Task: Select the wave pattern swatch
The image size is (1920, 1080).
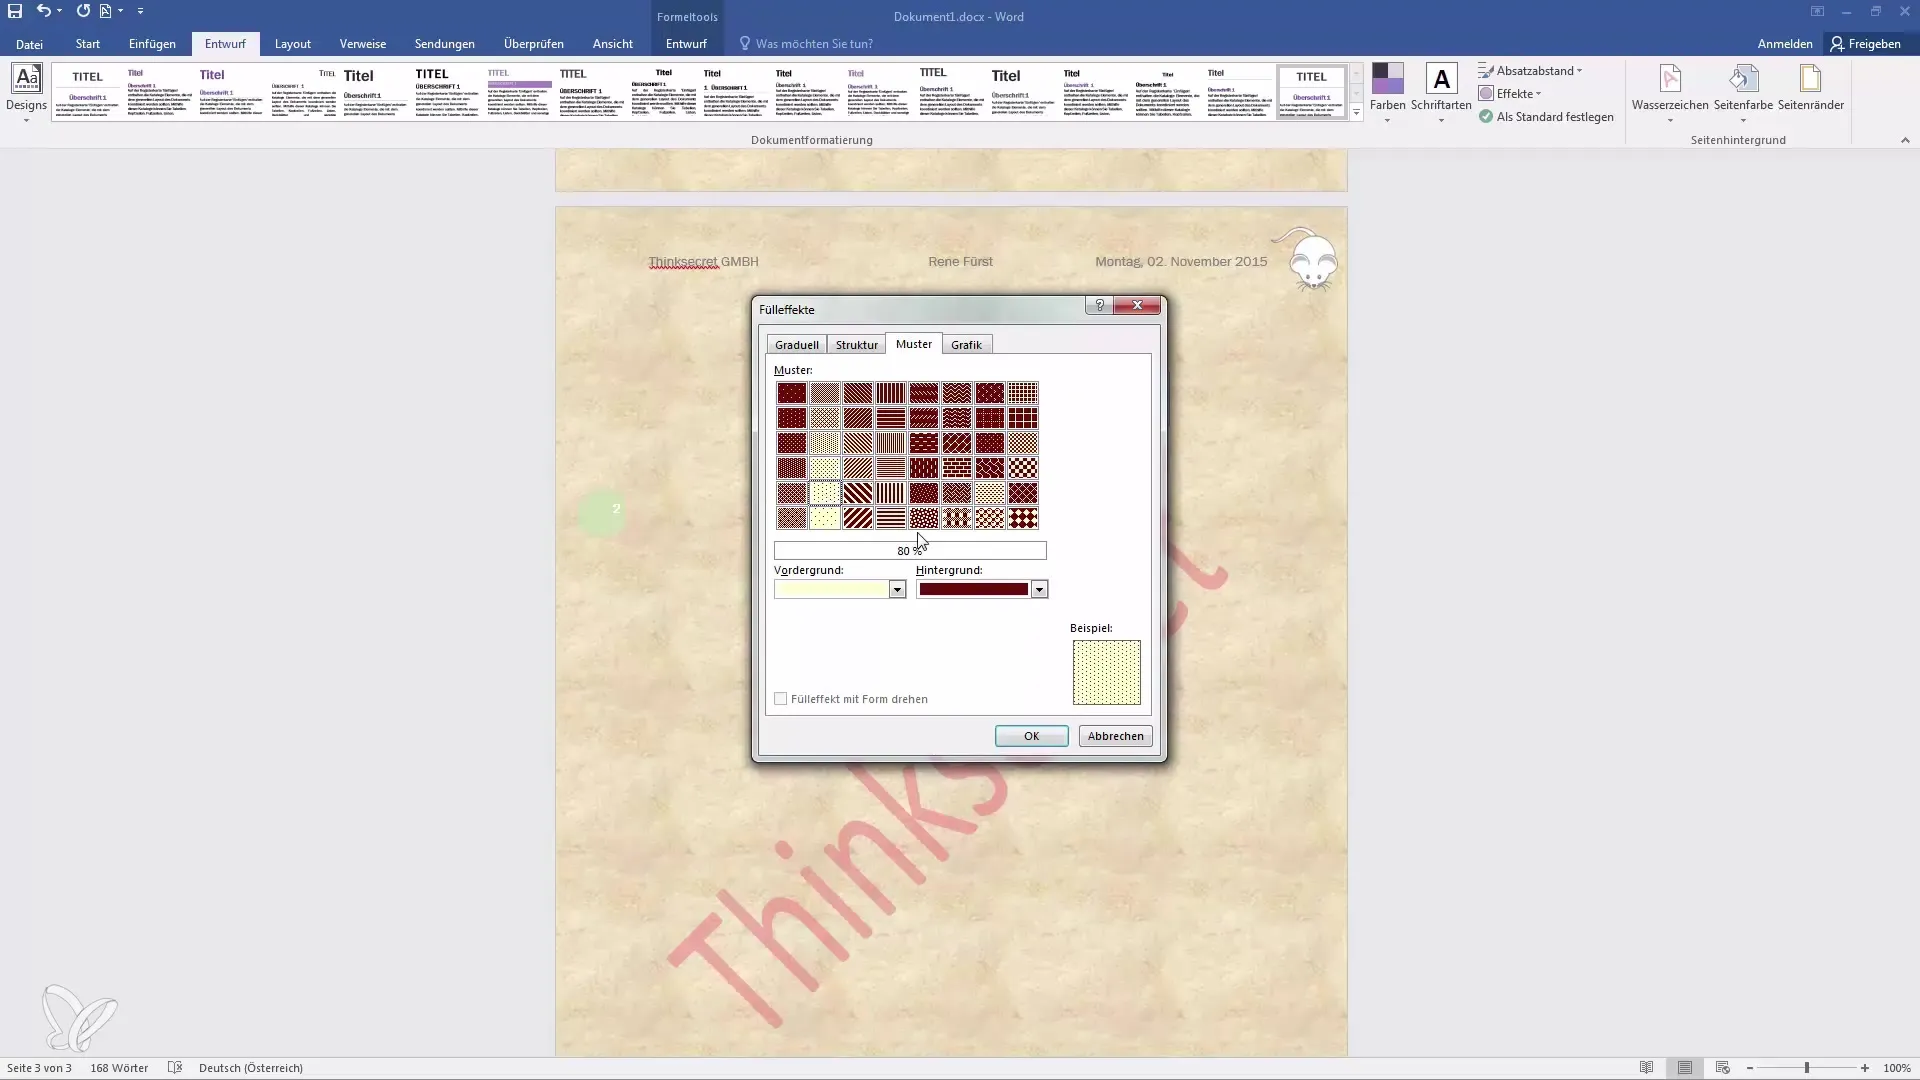Action: coord(957,418)
